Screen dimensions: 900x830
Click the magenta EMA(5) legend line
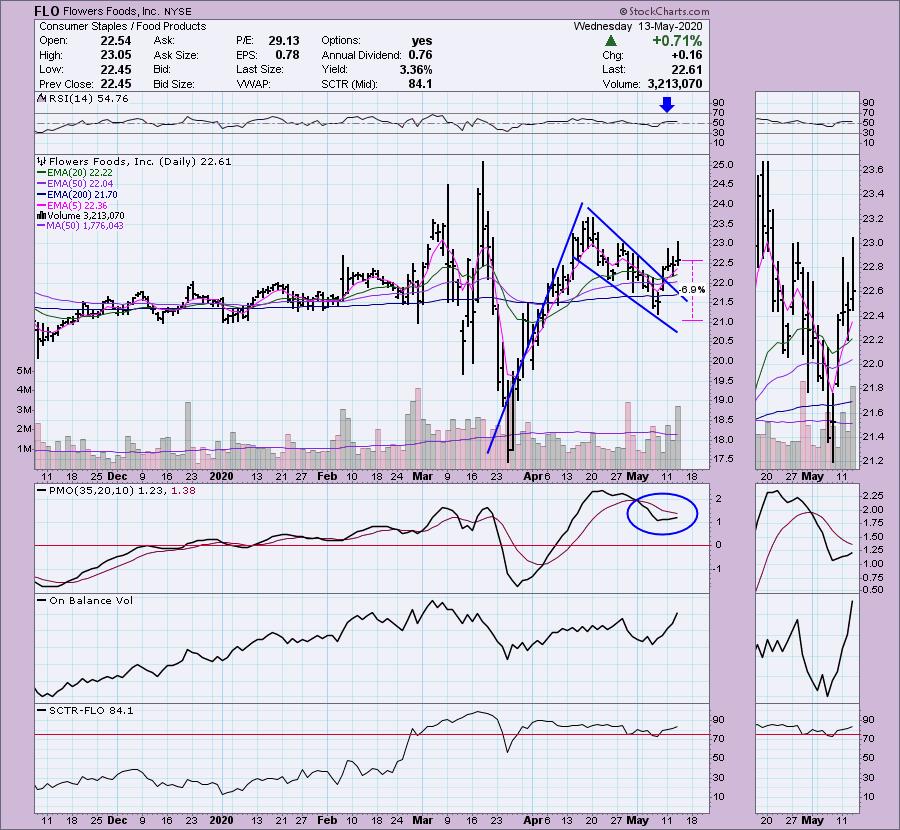click(41, 205)
